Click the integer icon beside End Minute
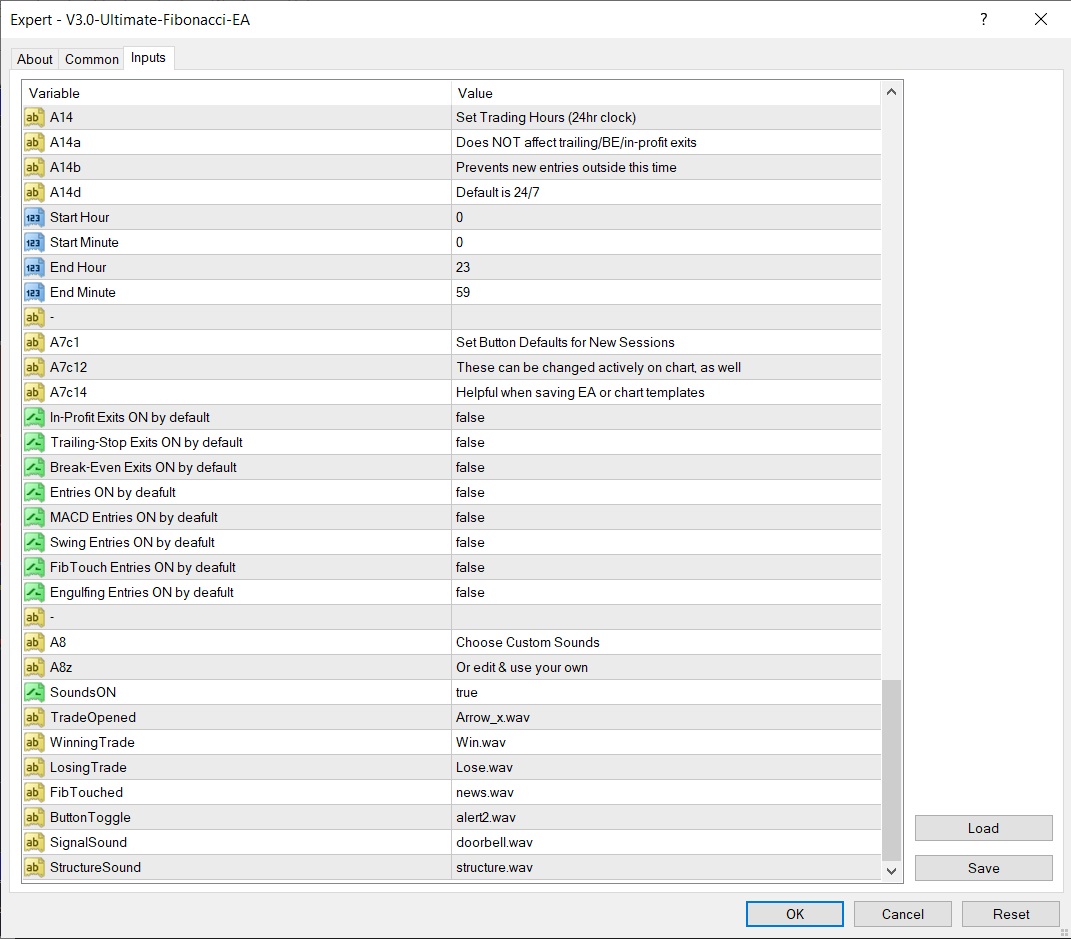Screen dimensions: 1071x939 [35, 292]
